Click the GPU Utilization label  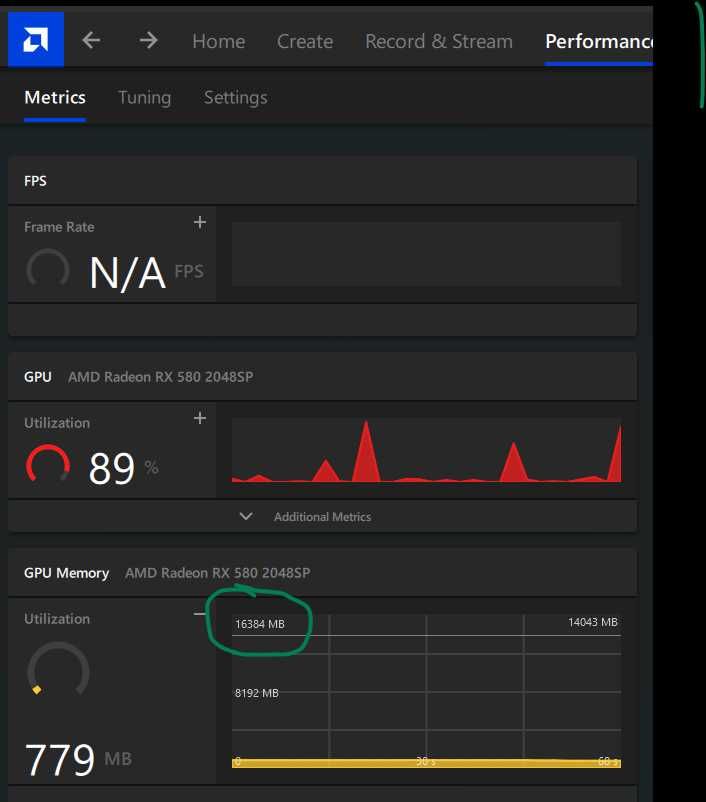[57, 423]
